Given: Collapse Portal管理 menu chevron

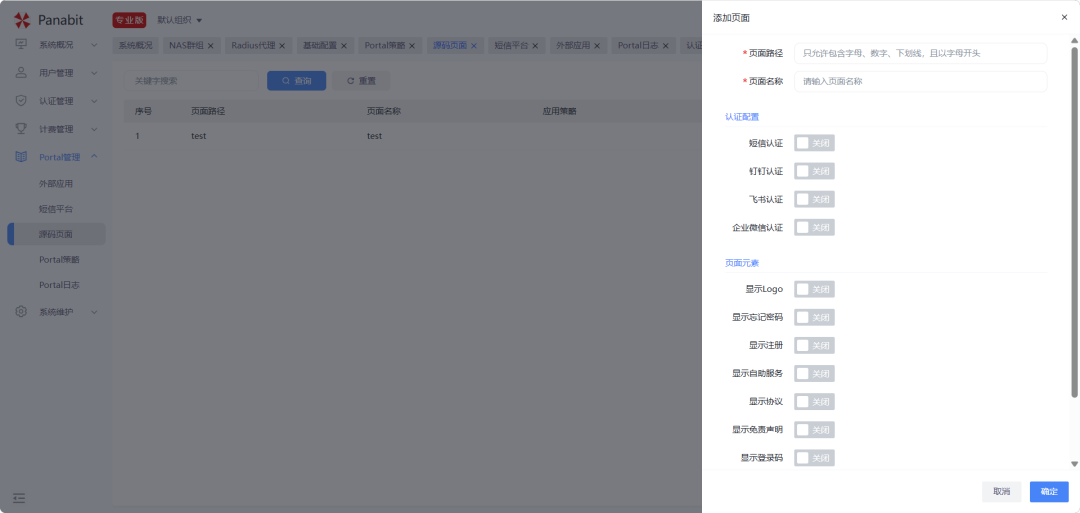Looking at the screenshot, I should [x=94, y=157].
